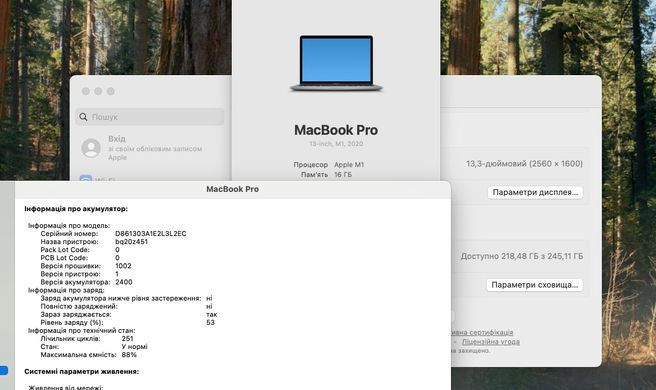Click the Параметри дисплея button
The width and height of the screenshot is (656, 390).
(535, 192)
